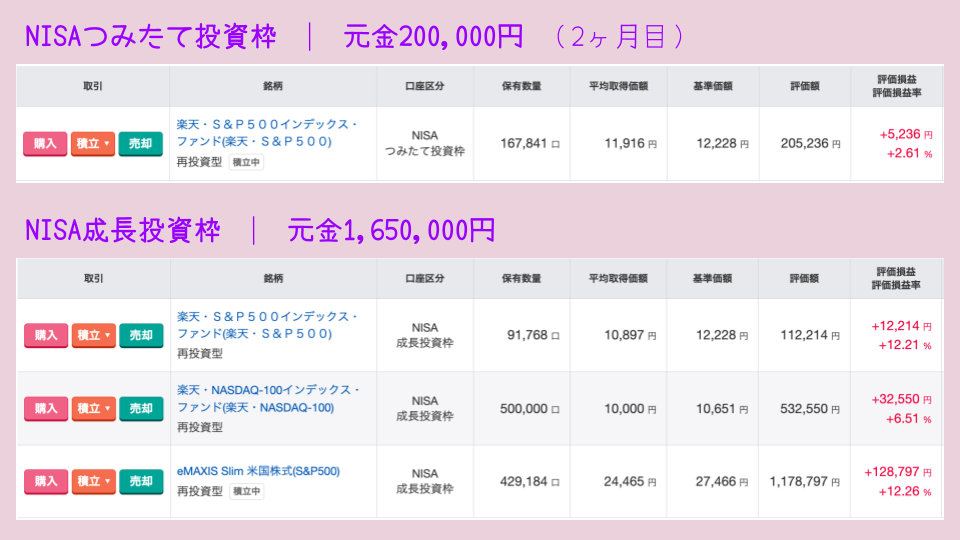Click 評価額 column header in 成長投資枠 table

point(804,279)
